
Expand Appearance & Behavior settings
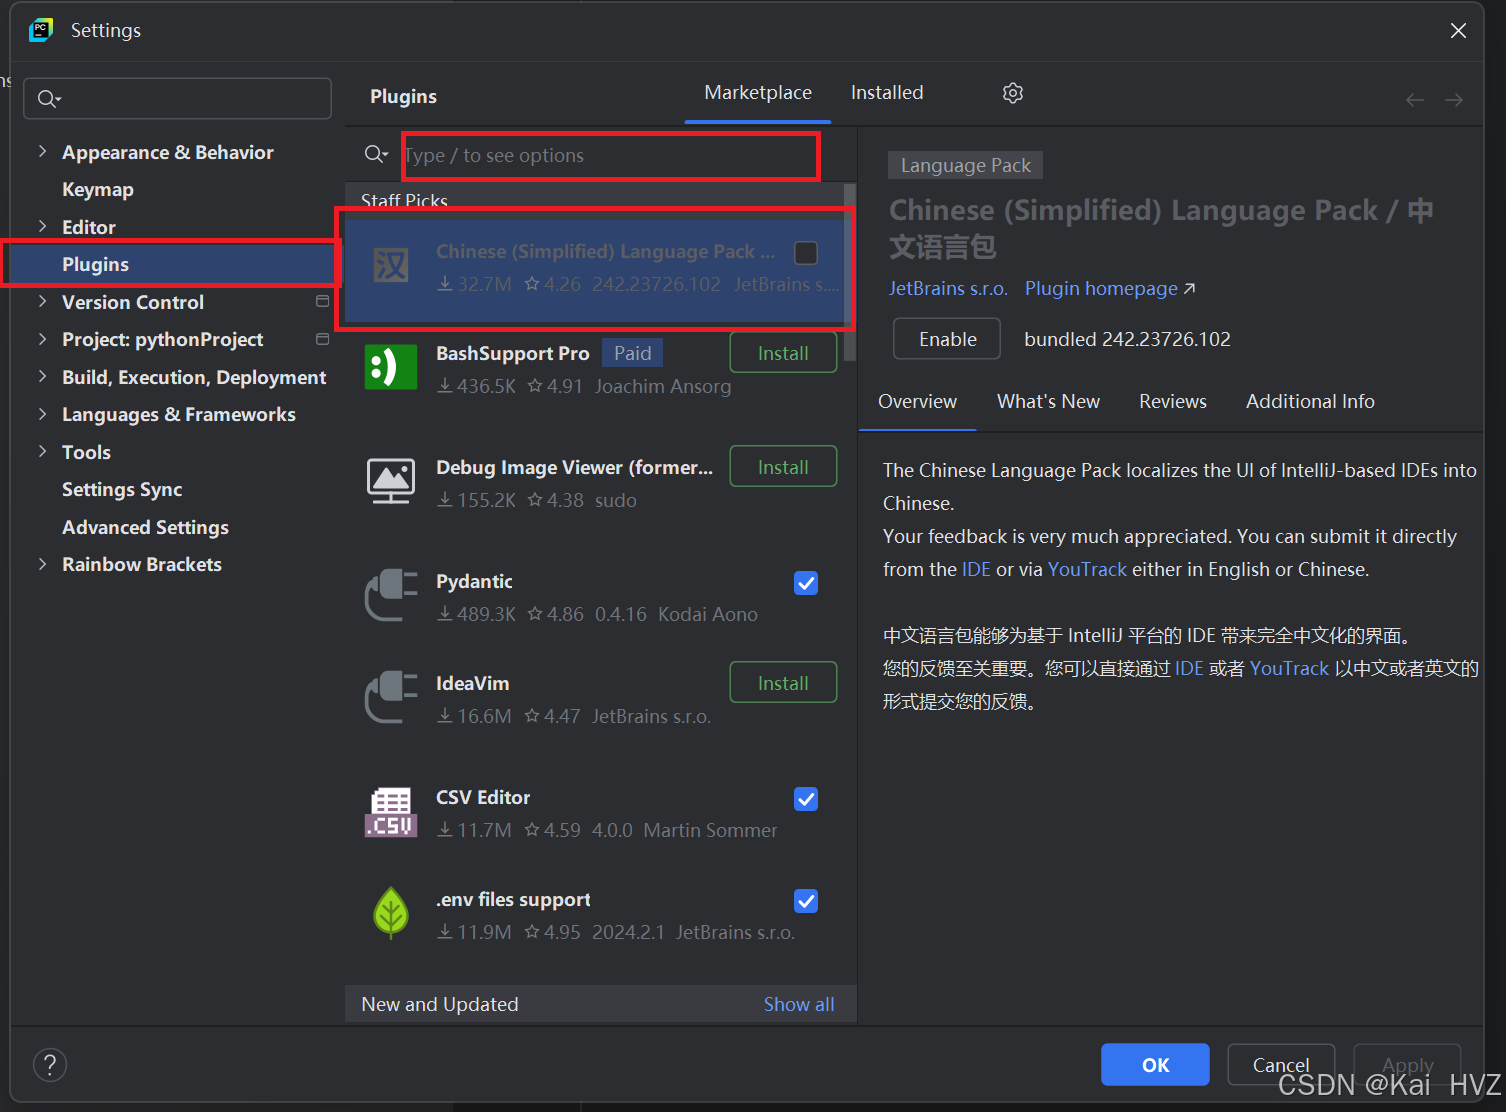(42, 151)
